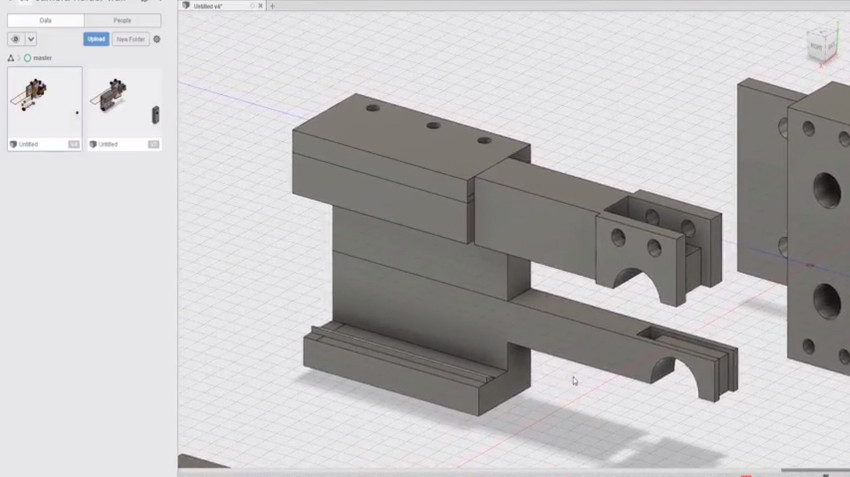Open data panel settings gear

[157, 39]
